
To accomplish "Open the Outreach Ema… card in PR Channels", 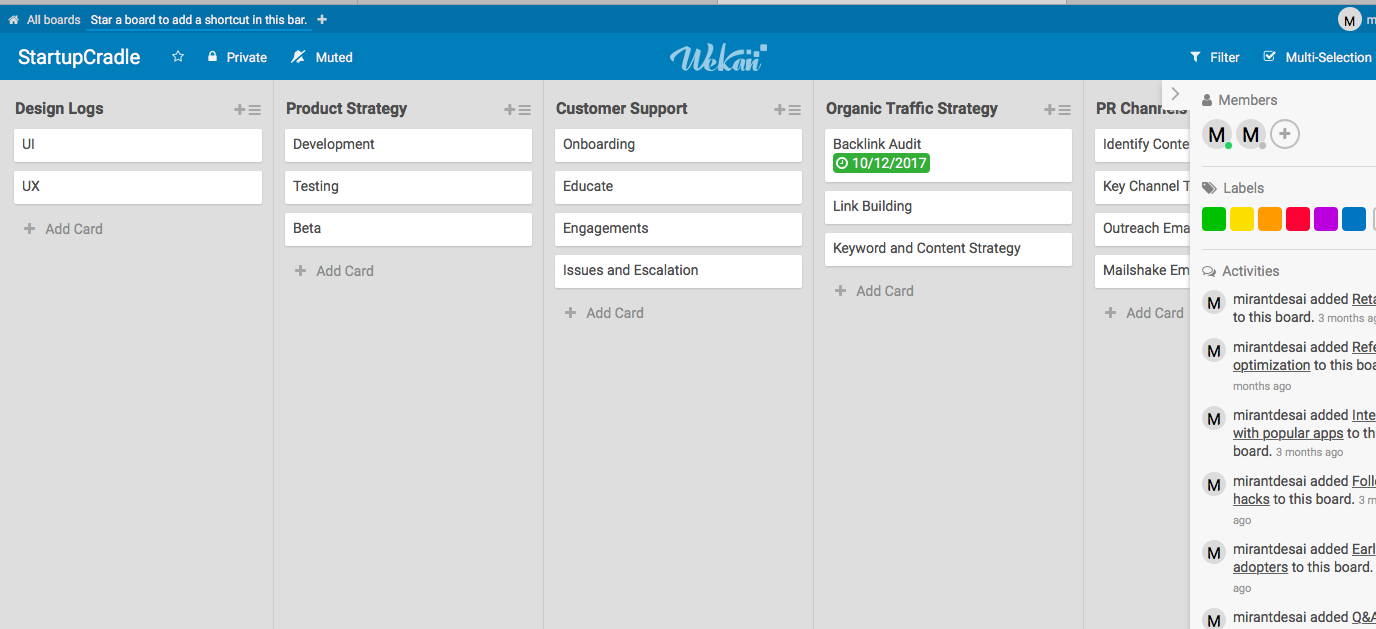I will 1142,229.
